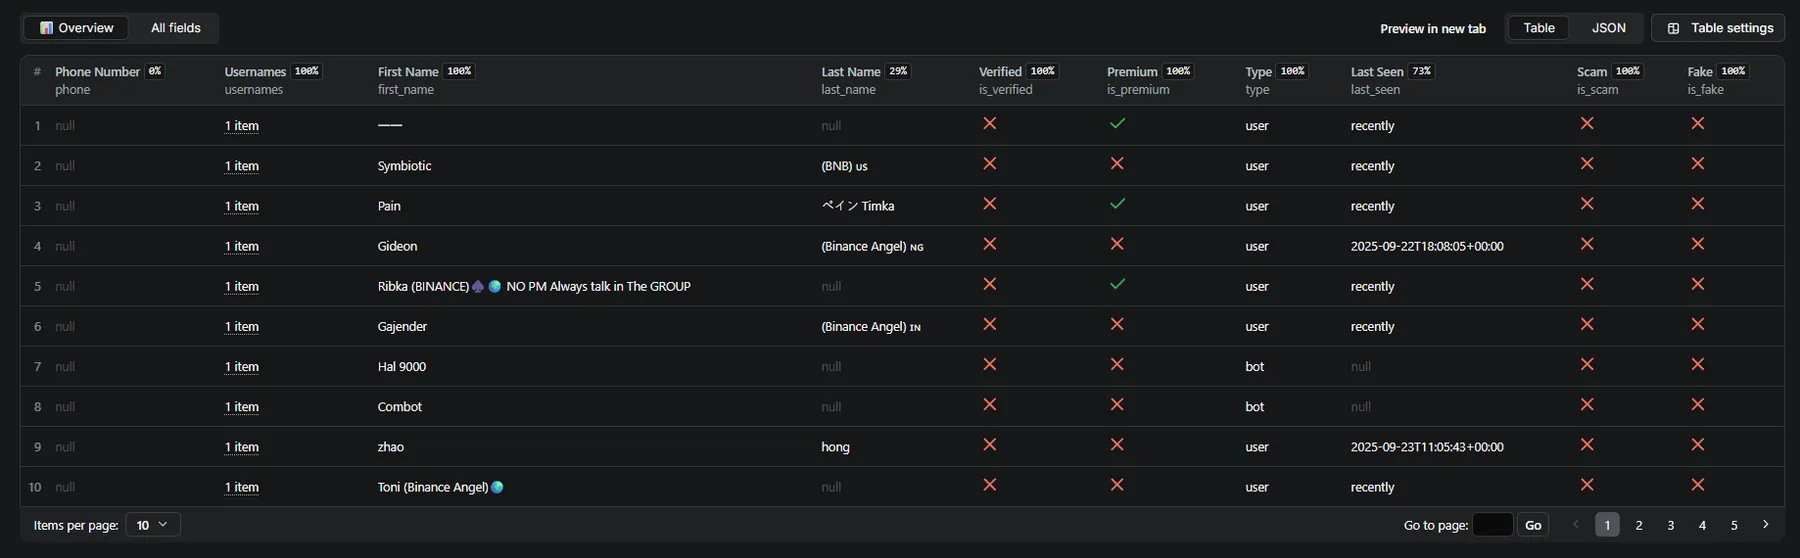Click bot type in Combot row
Image resolution: width=1800 pixels, height=558 pixels.
coord(1254,407)
